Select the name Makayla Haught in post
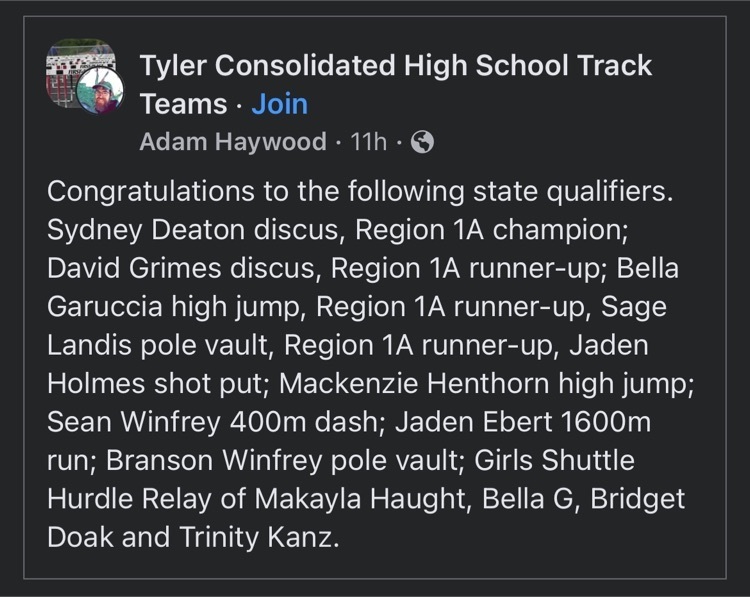750x597 pixels. tap(360, 499)
